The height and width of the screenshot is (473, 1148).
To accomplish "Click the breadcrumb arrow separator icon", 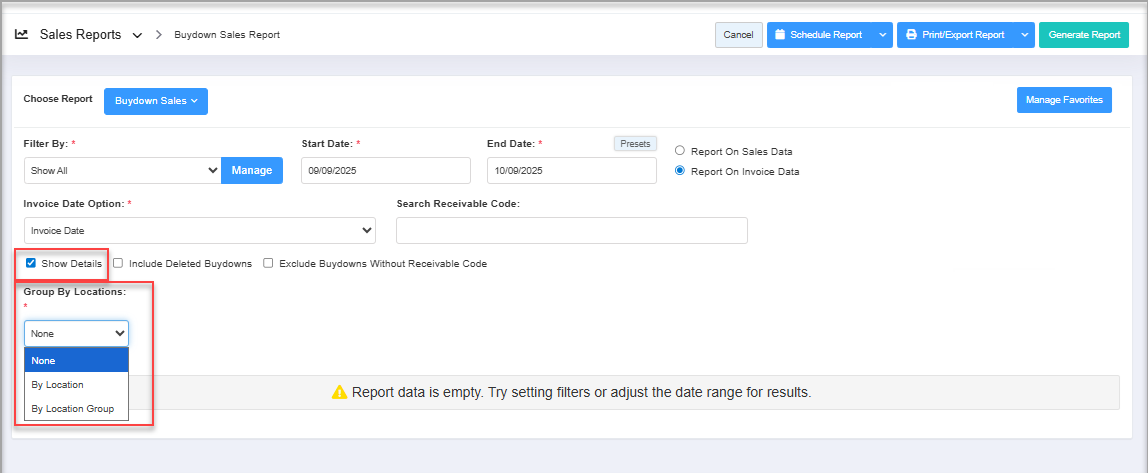I will pyautogui.click(x=158, y=35).
